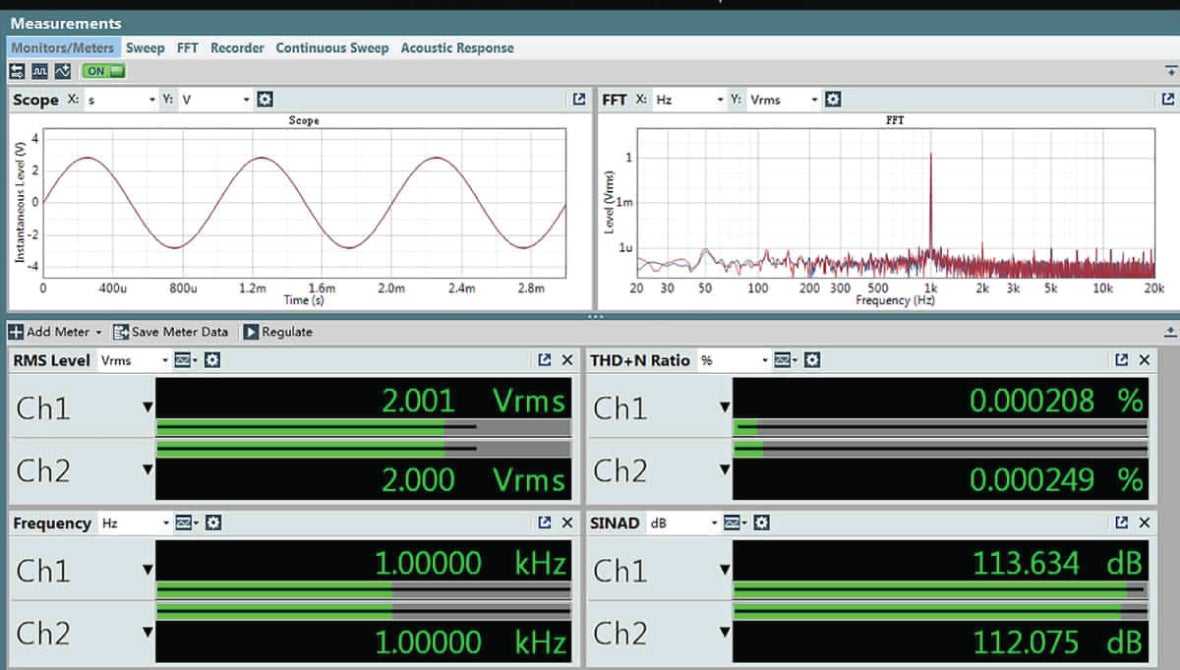Toggle the Ch1 arrow in RMS Level meter
The width and height of the screenshot is (1180, 670).
(148, 407)
